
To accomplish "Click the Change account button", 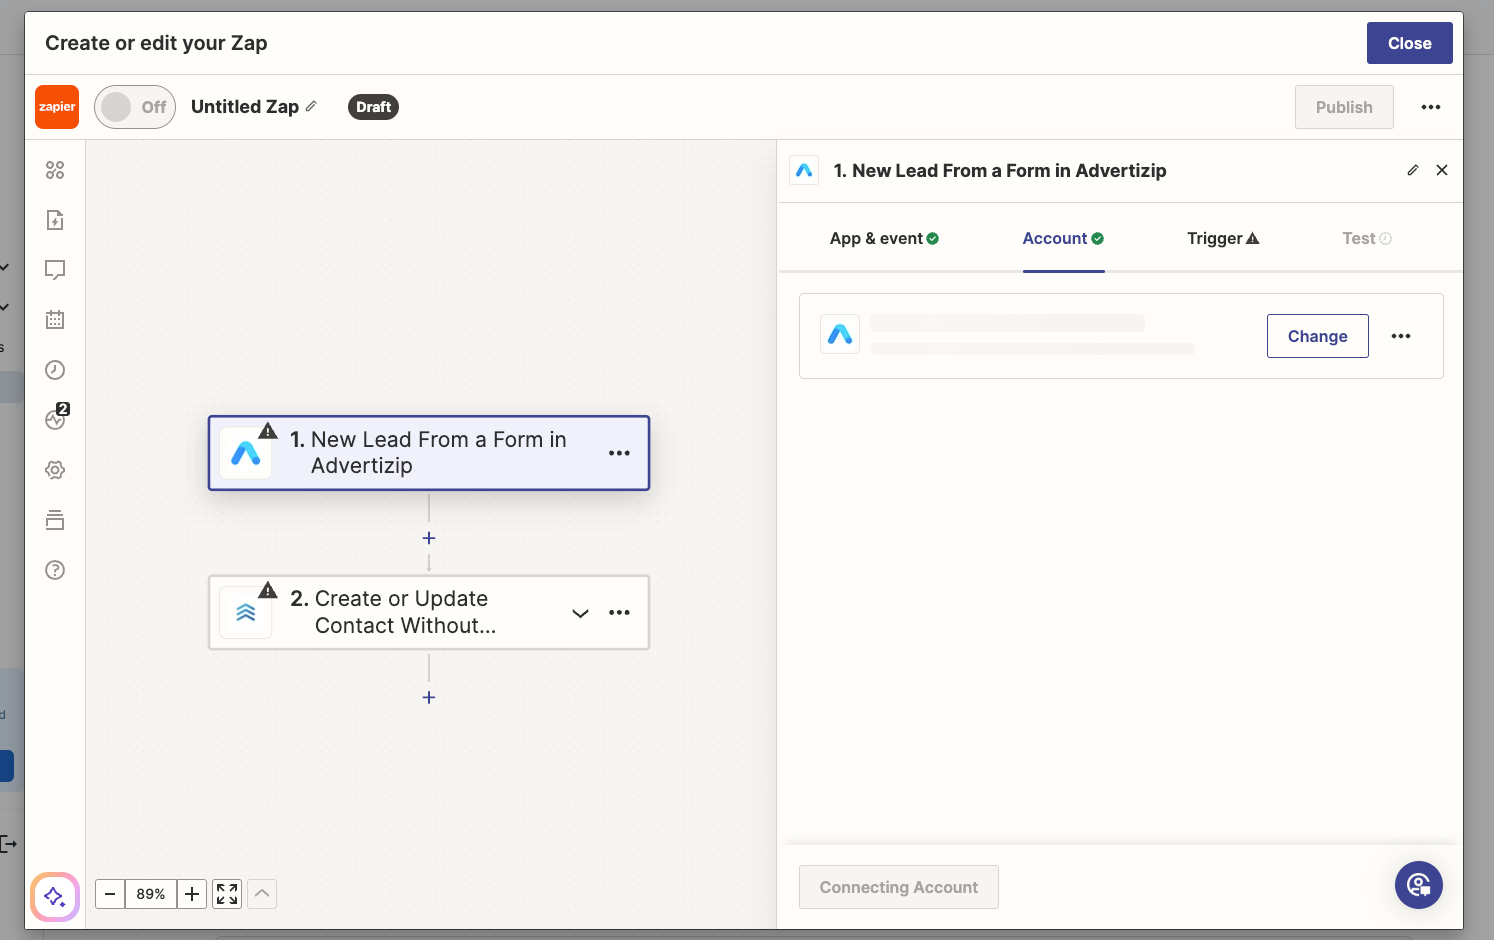I will pos(1317,336).
